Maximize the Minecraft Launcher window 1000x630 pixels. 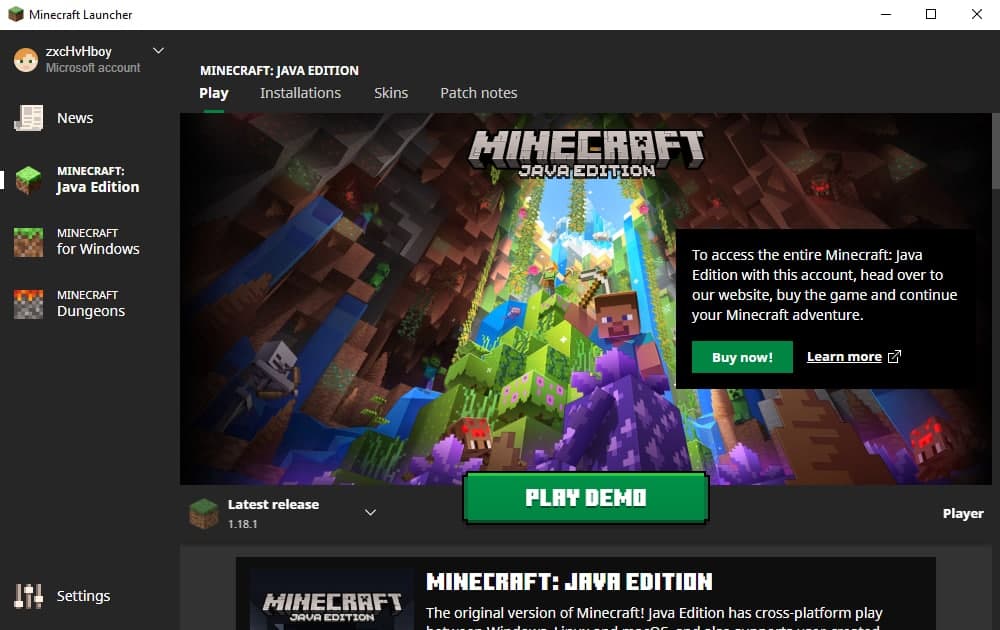931,14
